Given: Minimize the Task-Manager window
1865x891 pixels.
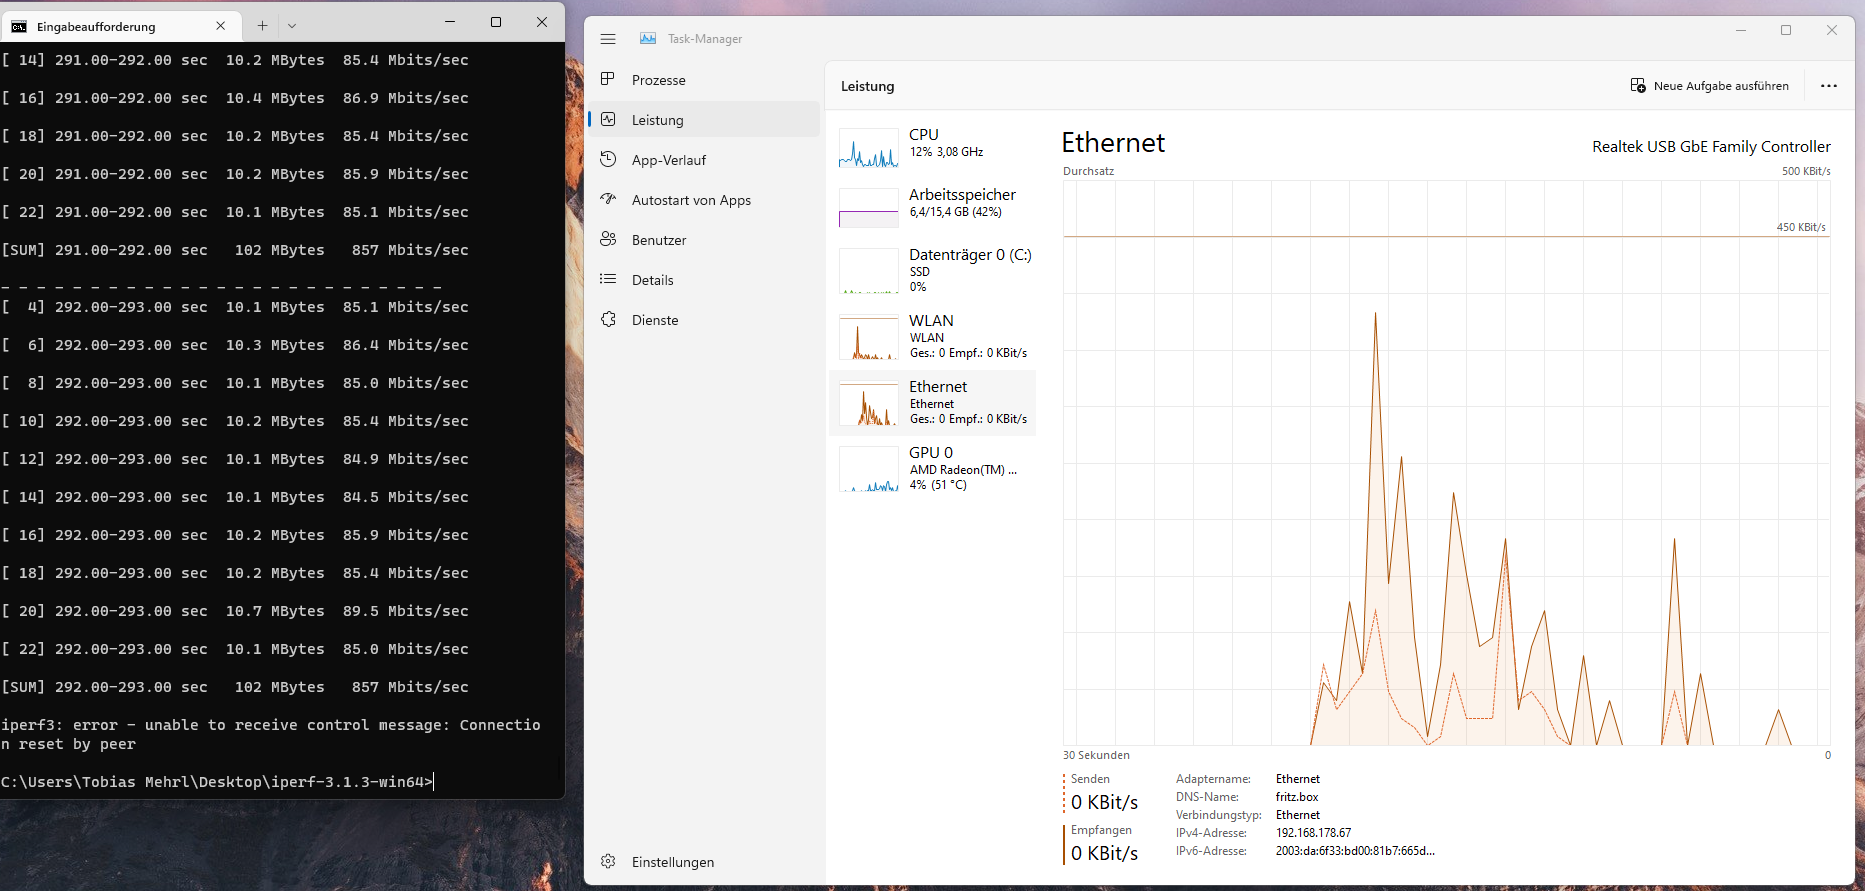Looking at the screenshot, I should (1741, 30).
